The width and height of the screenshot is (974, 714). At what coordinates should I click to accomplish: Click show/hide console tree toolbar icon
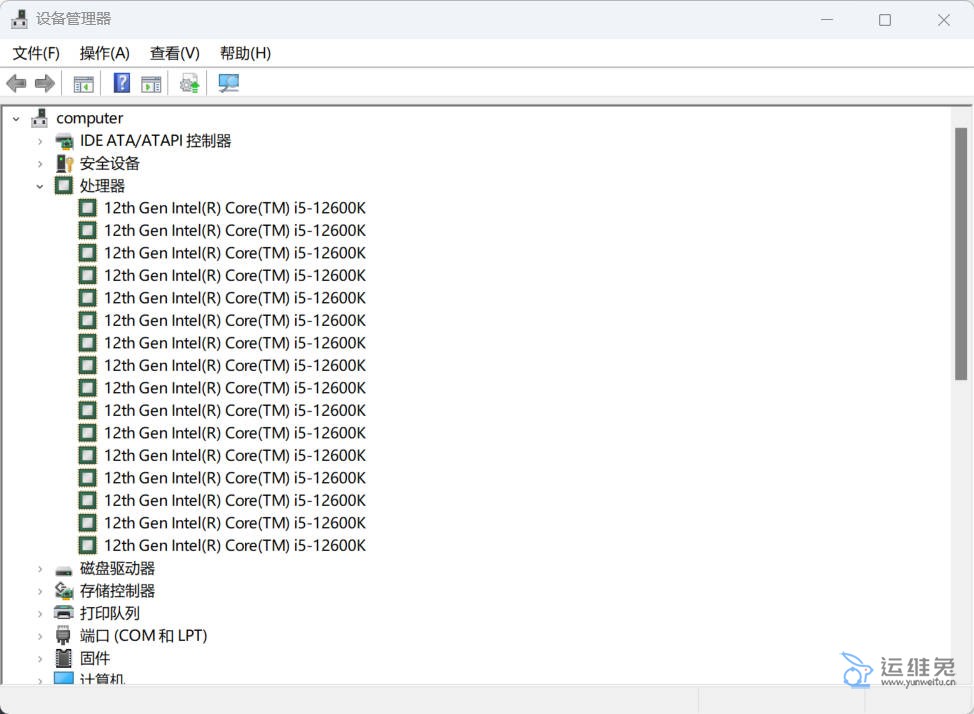(x=84, y=84)
